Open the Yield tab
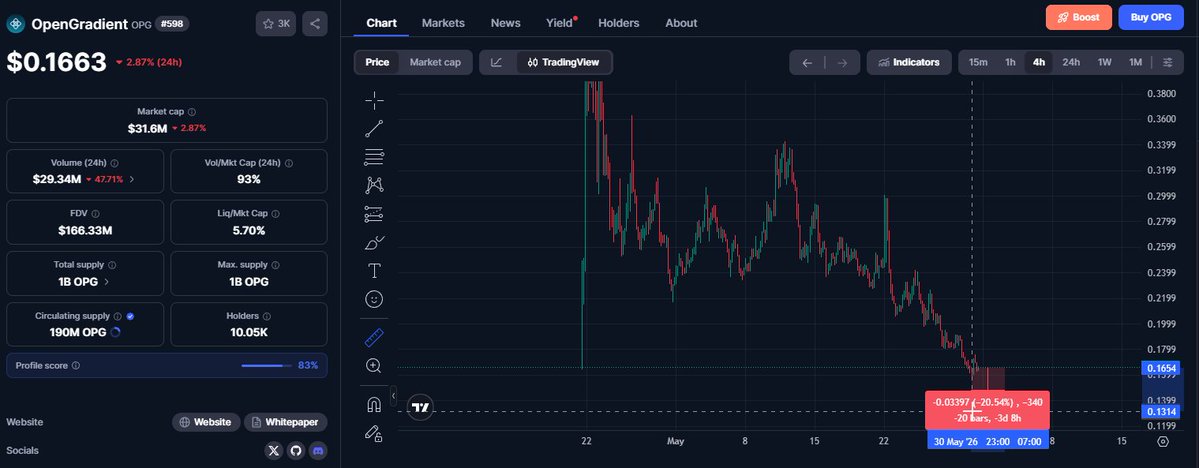Screen dimensions: 1199x468 click(x=561, y=23)
